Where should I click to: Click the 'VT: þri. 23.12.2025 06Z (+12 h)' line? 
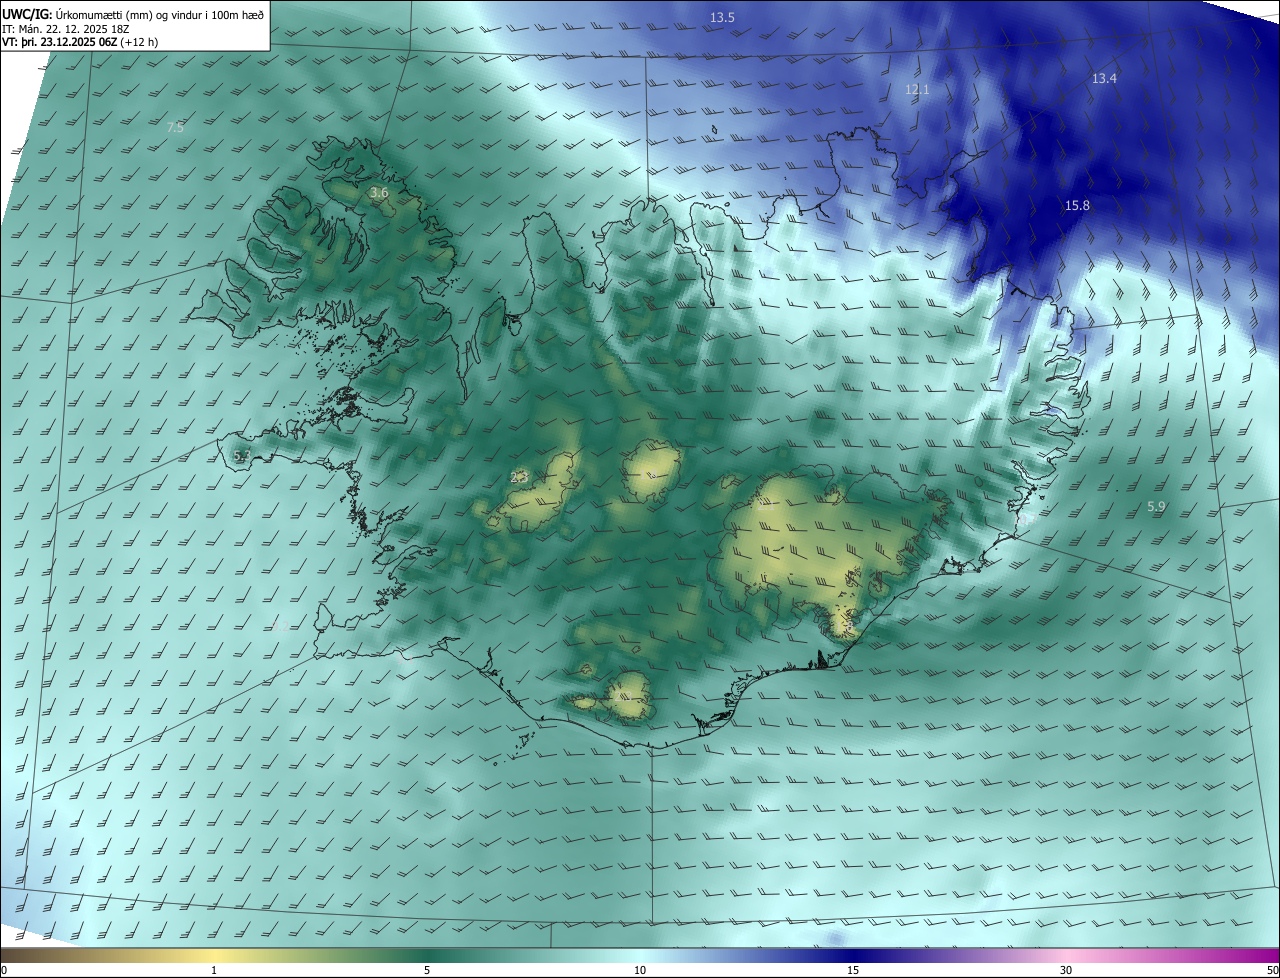coord(80,42)
